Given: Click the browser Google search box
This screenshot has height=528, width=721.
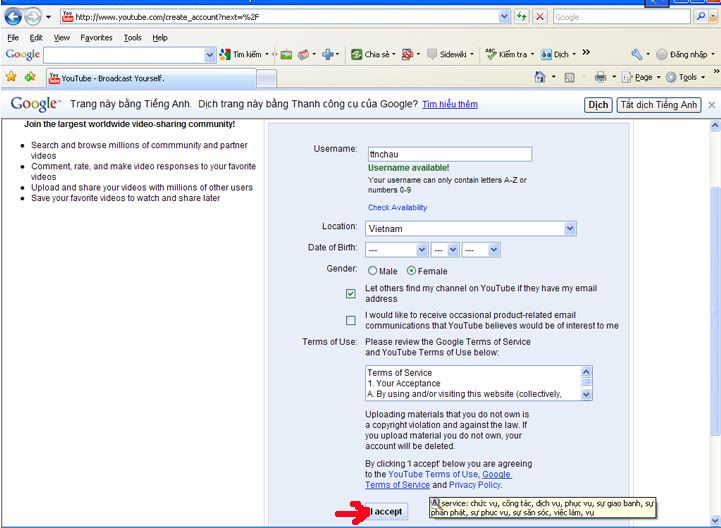Looking at the screenshot, I should 622,17.
